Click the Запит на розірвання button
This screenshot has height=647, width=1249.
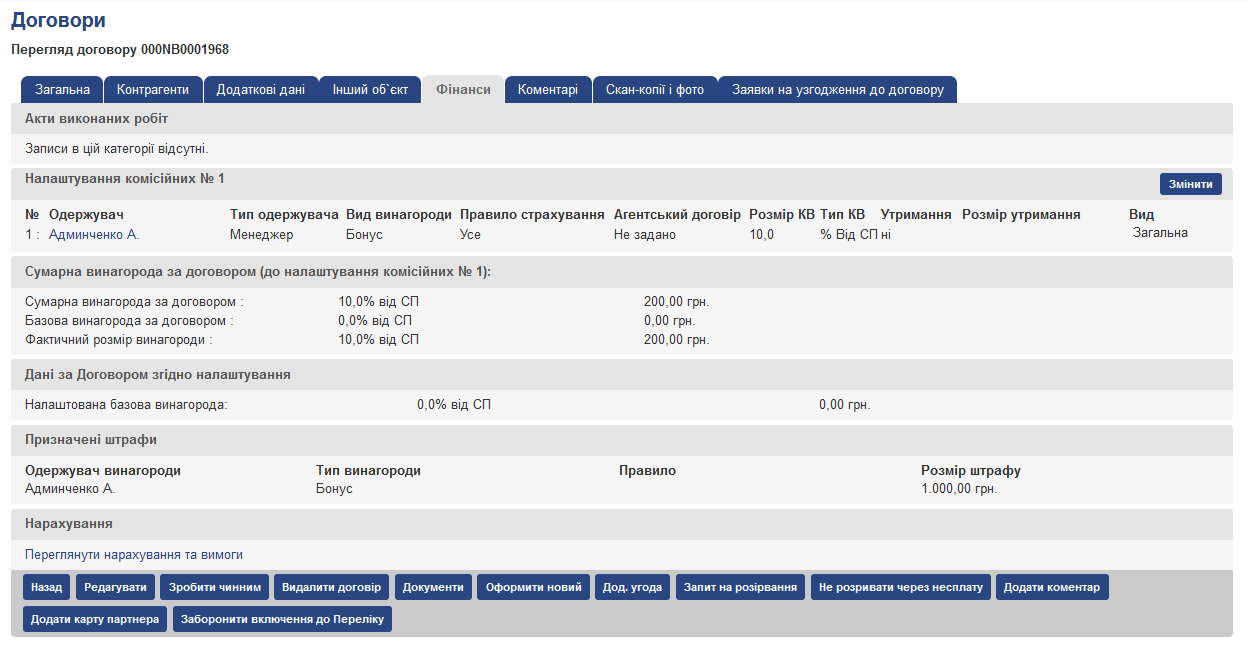click(x=740, y=587)
